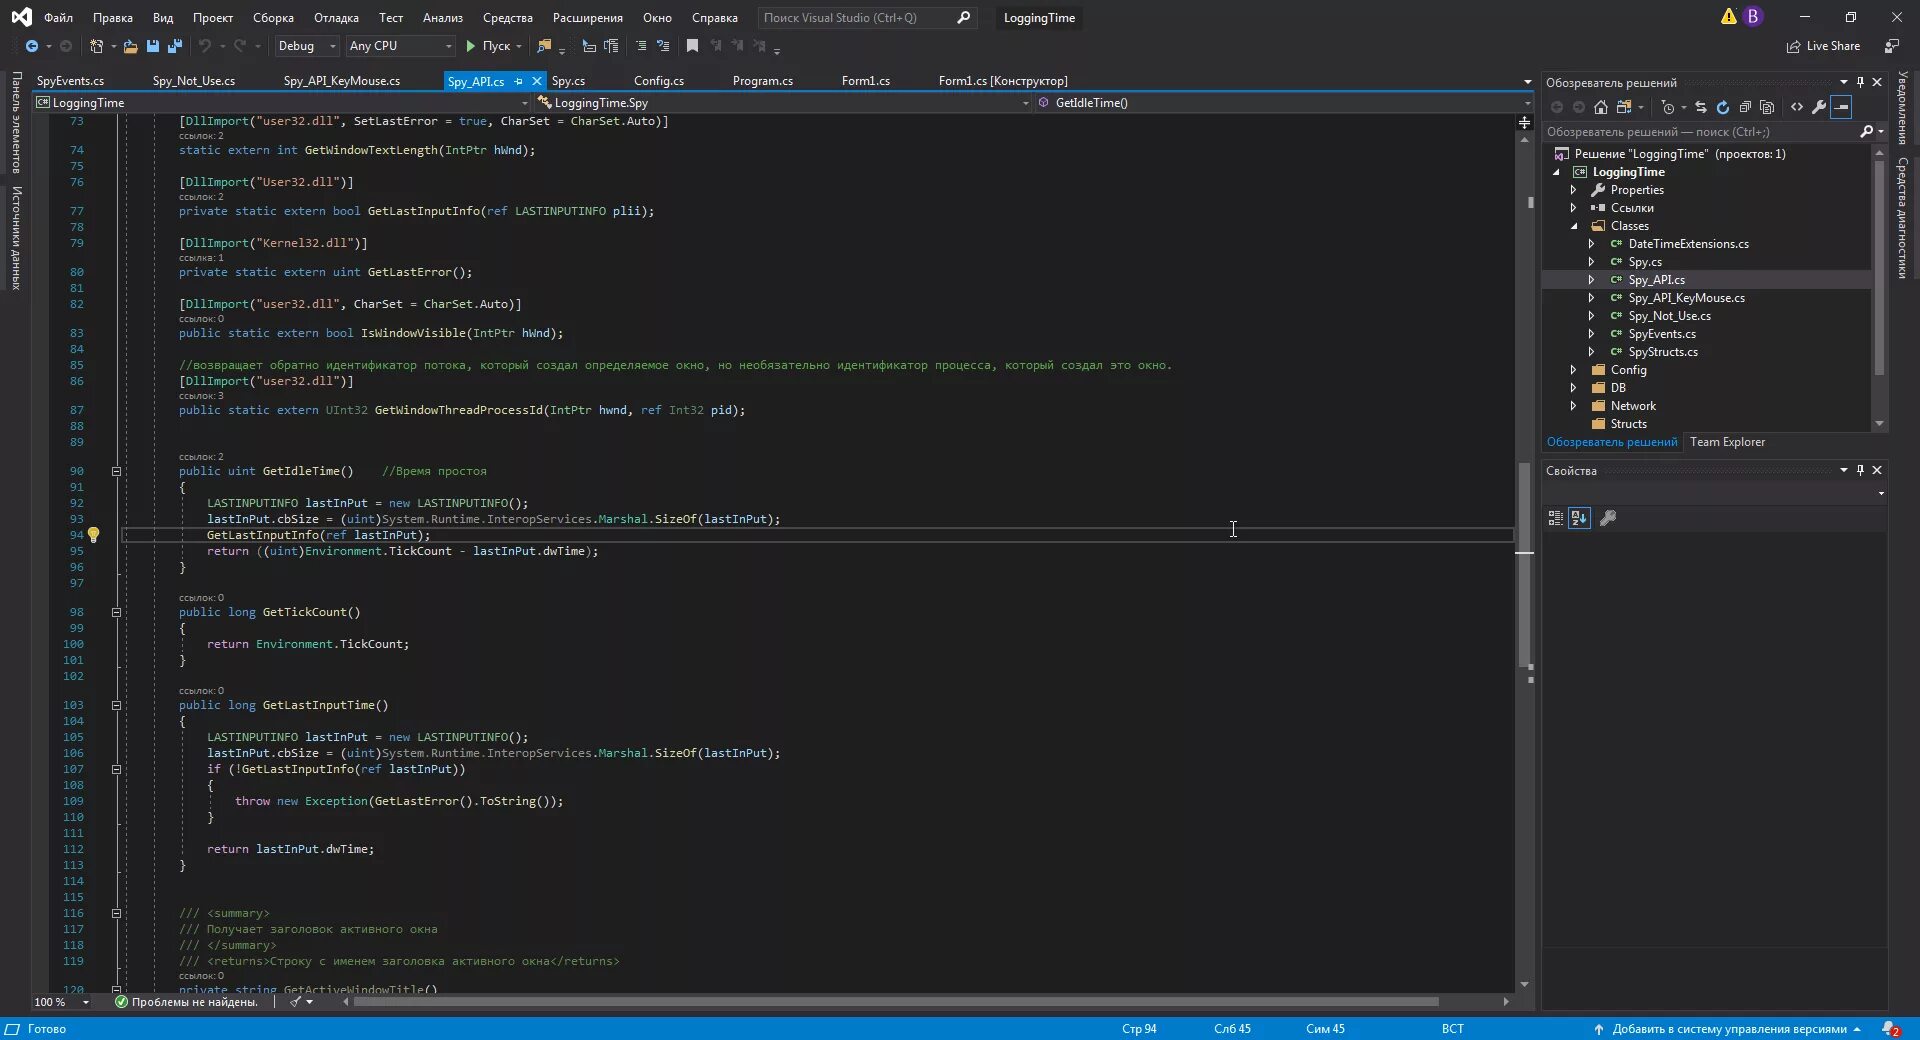Collapse all nodes in Solution Explorer
The width and height of the screenshot is (1920, 1040).
pyautogui.click(x=1746, y=107)
